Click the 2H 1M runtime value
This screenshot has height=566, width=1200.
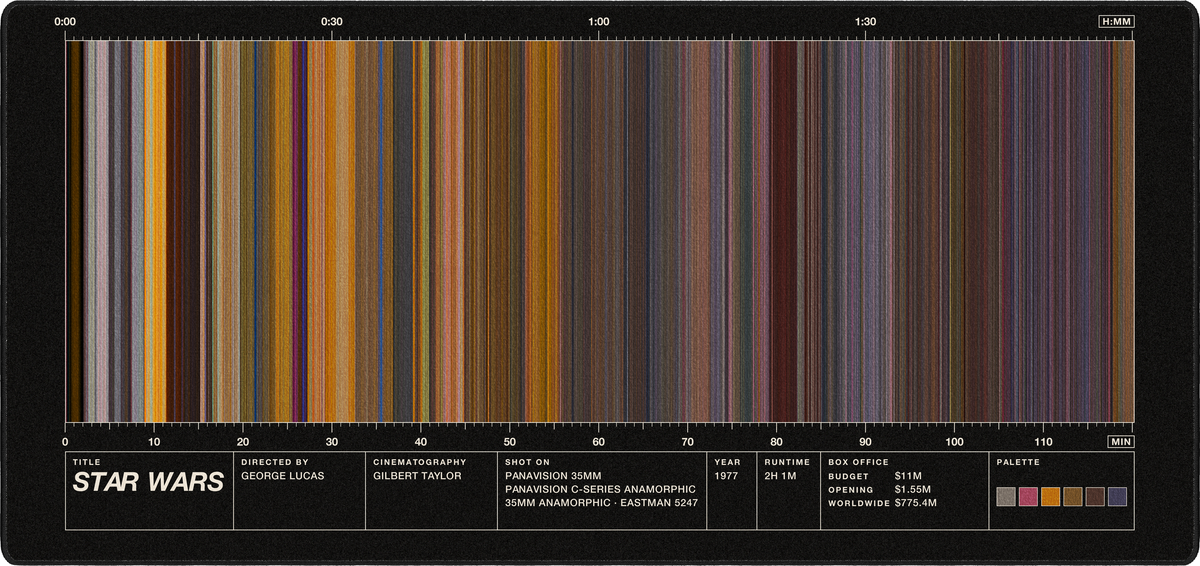click(782, 476)
